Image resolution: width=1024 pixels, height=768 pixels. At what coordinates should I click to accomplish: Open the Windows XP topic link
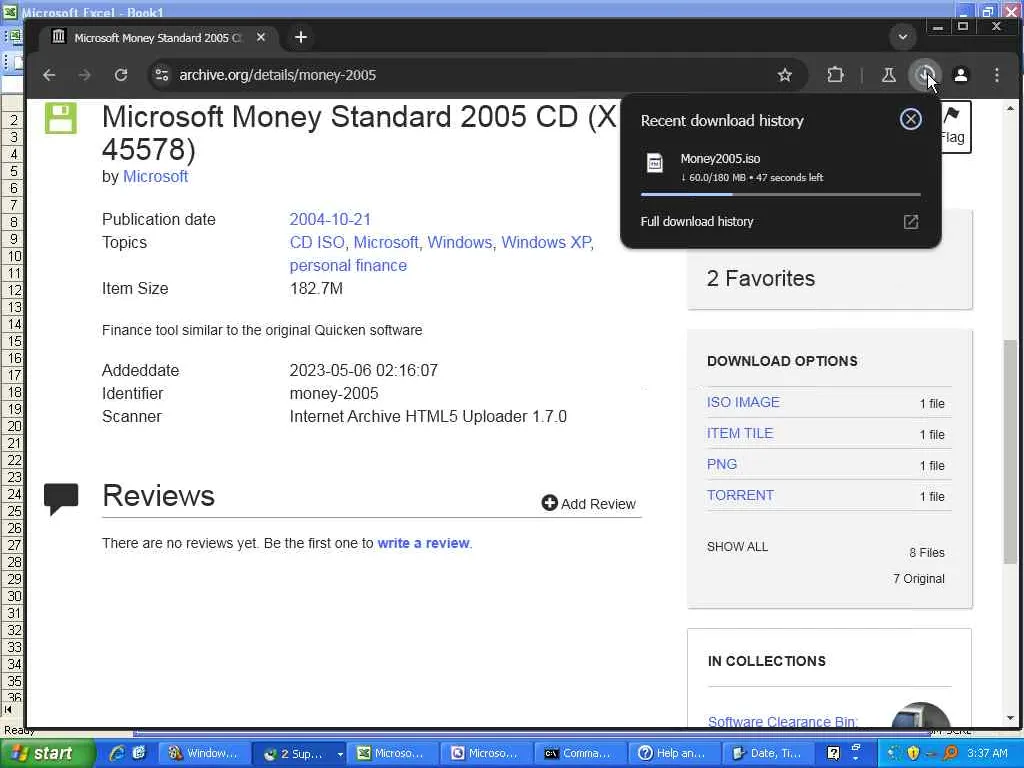546,242
